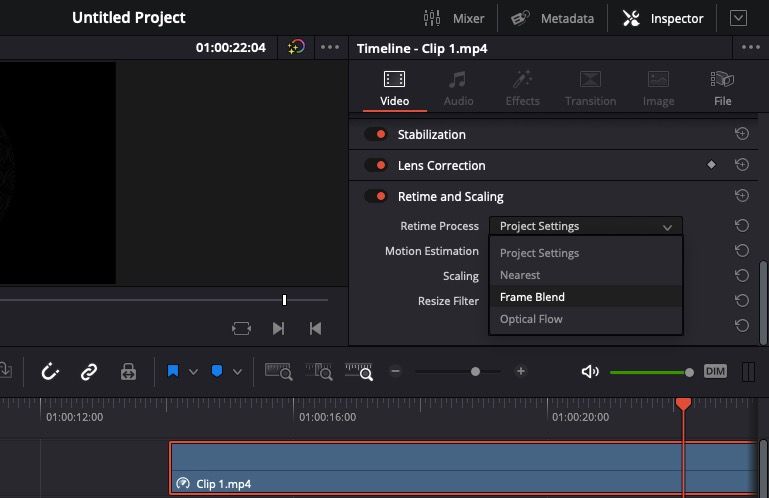Toggle timeline snapping magnet icon
This screenshot has width=769, height=498.
click(50, 372)
